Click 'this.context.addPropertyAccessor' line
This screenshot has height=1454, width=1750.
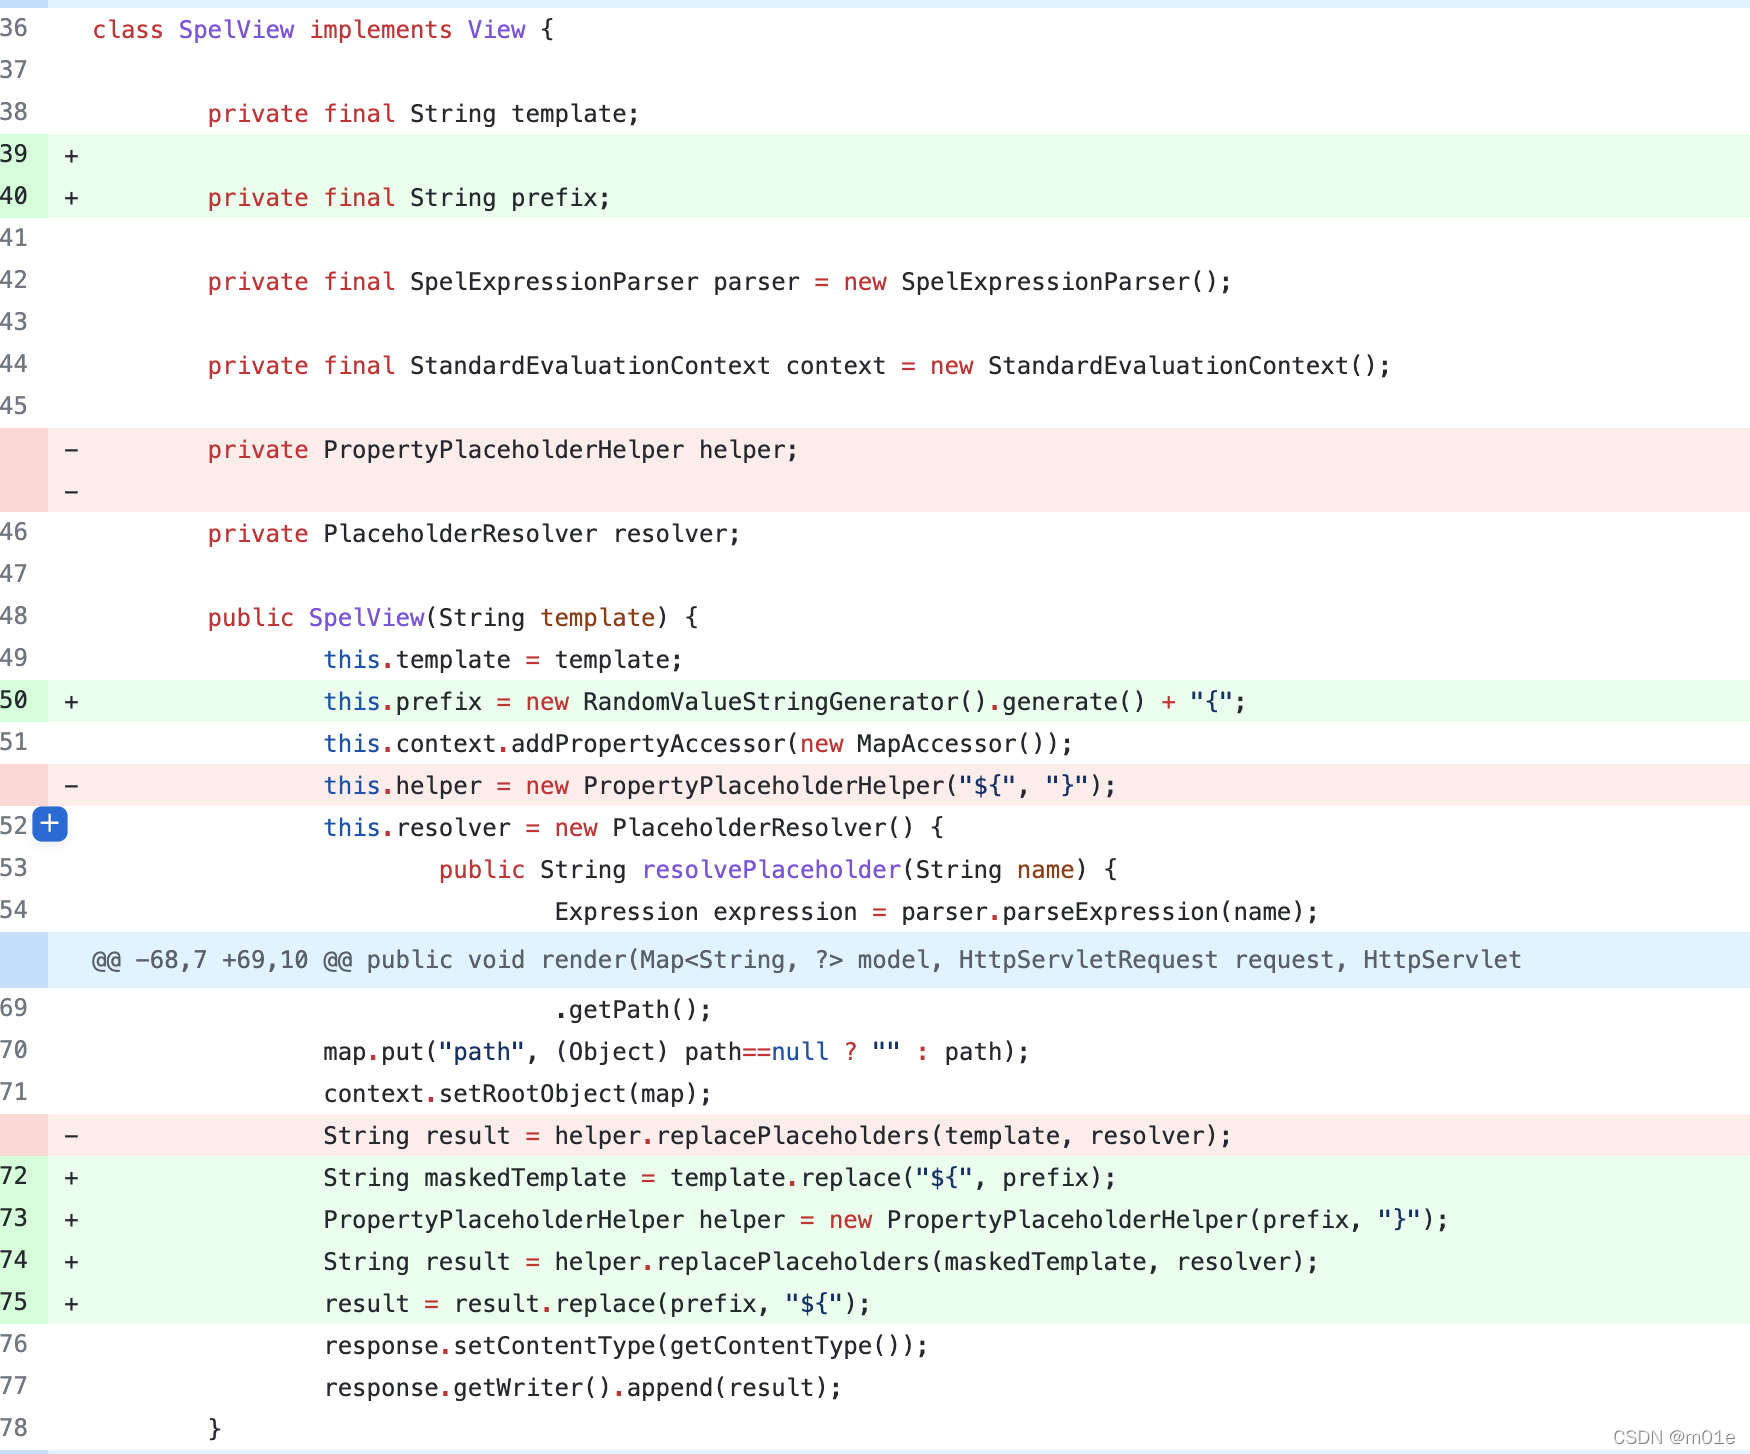(x=698, y=744)
